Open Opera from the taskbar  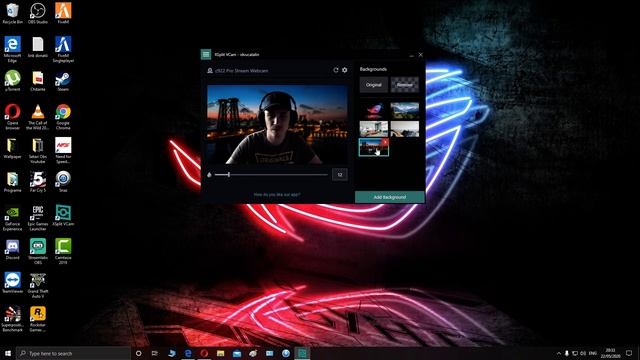(204, 353)
